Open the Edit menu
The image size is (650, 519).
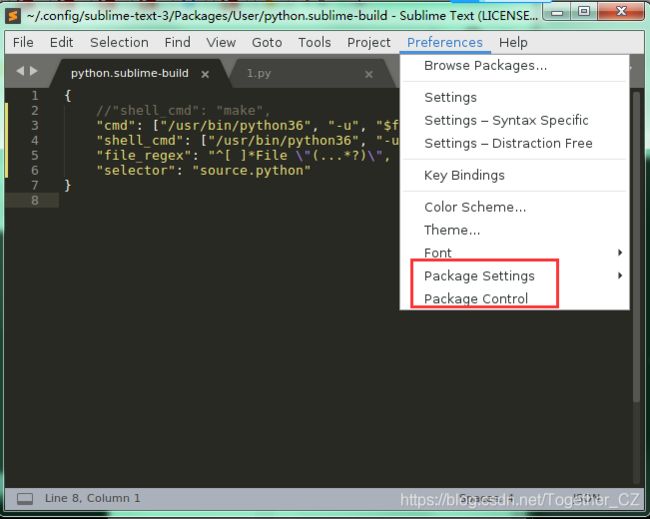coord(61,43)
